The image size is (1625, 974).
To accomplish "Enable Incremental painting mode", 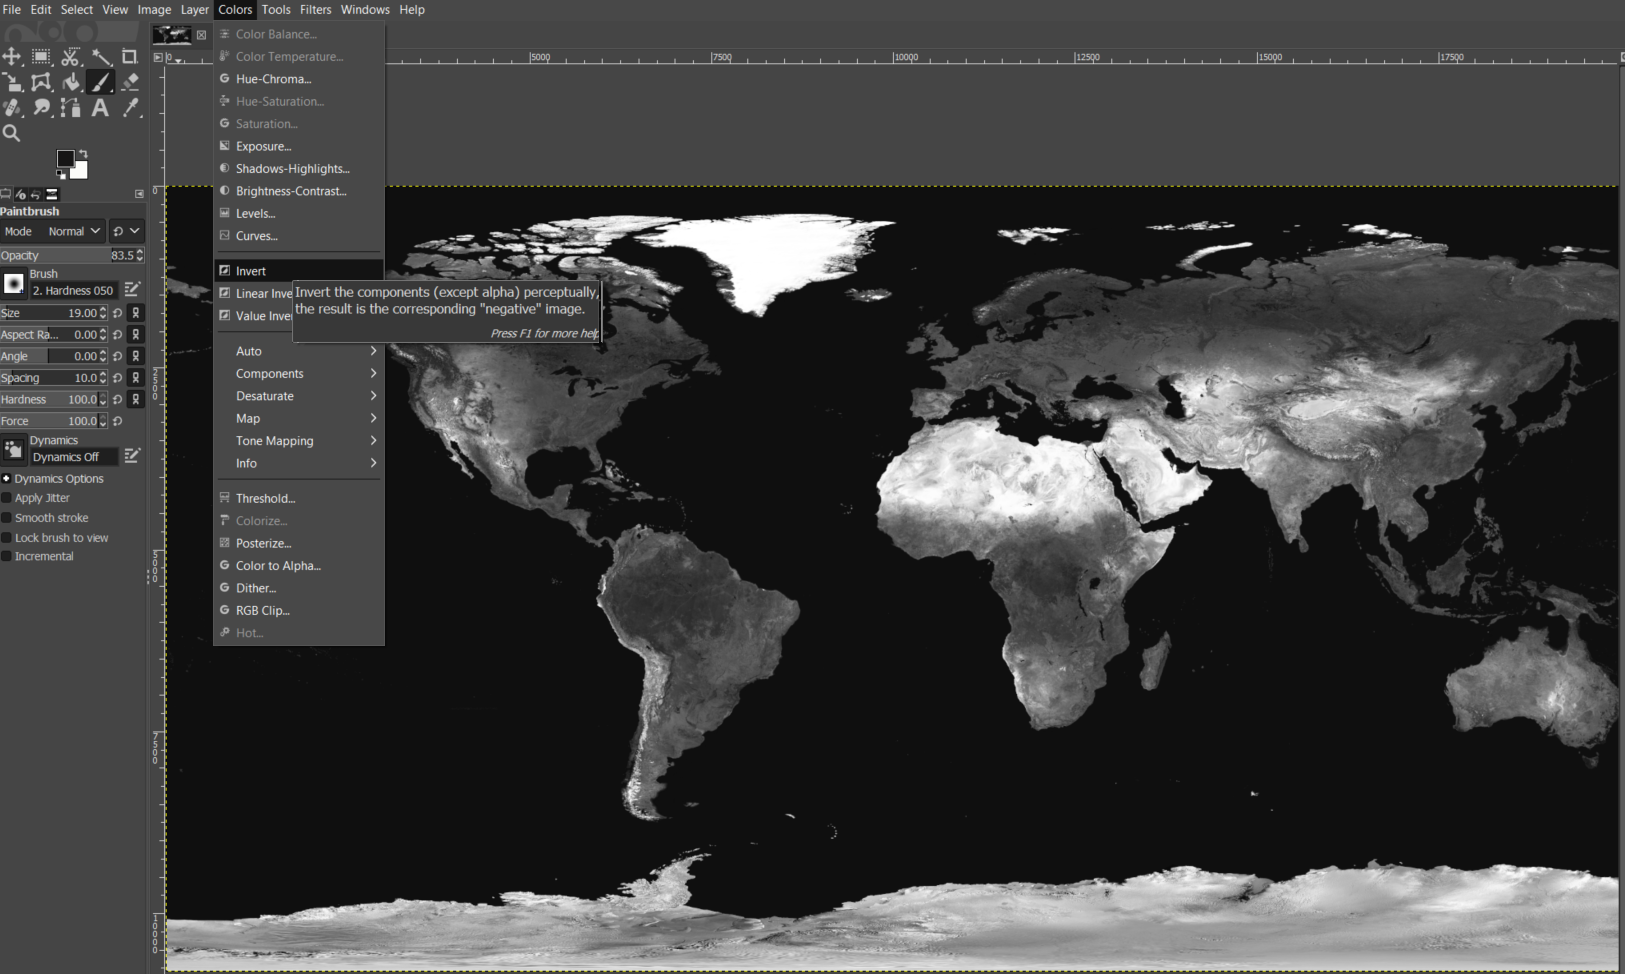I will point(6,556).
